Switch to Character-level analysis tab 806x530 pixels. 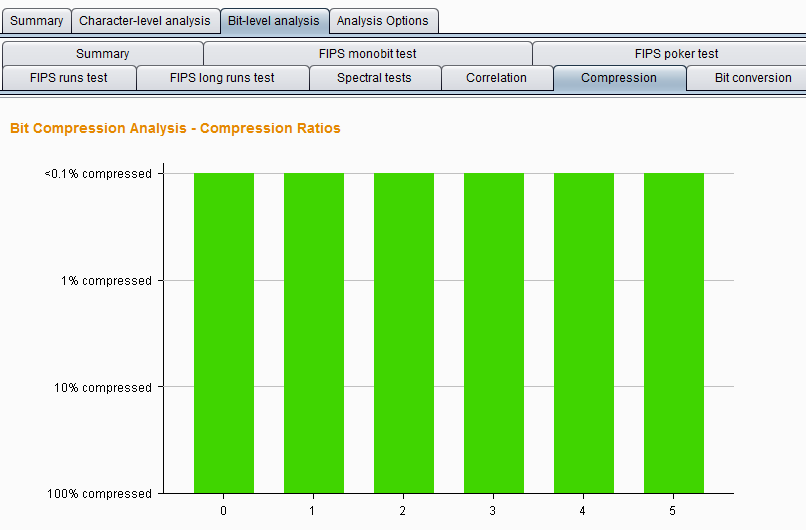(x=145, y=21)
